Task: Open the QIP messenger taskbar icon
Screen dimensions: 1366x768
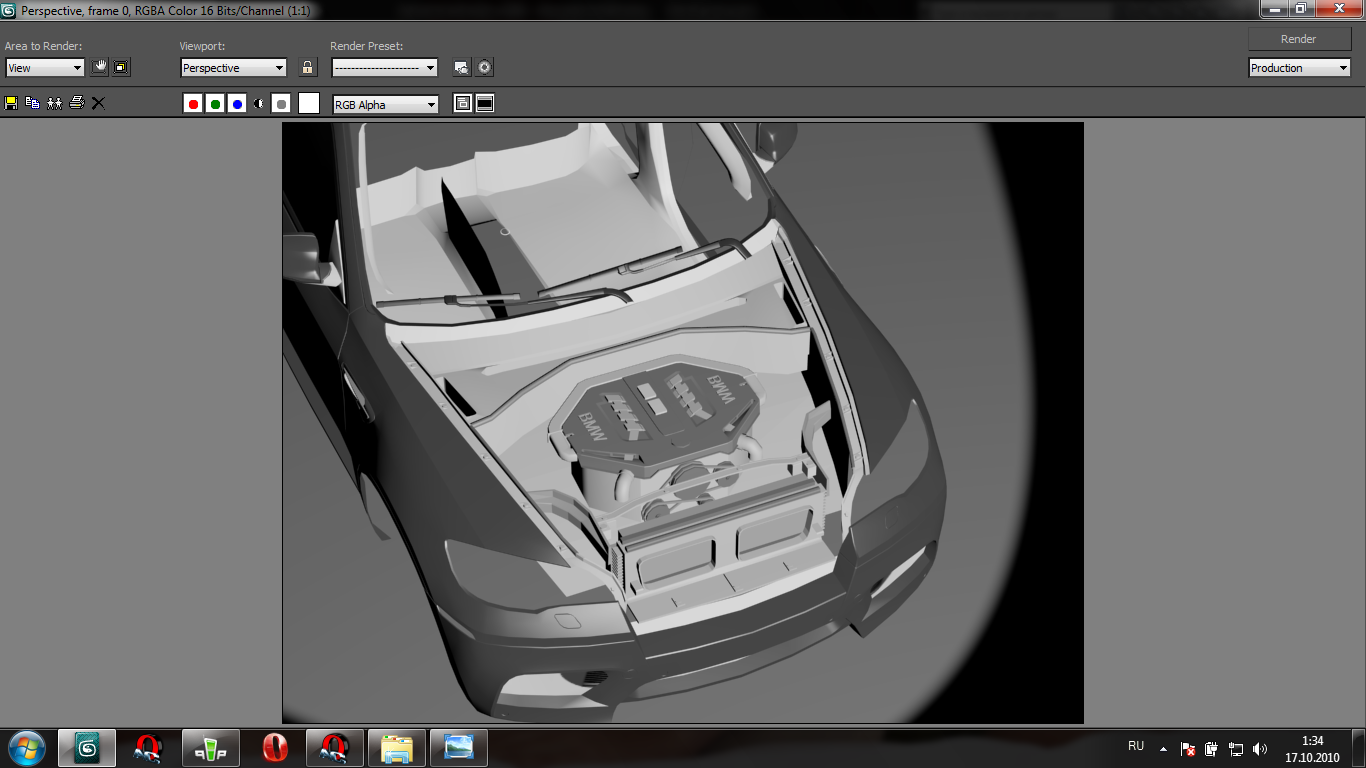Action: click(x=211, y=748)
